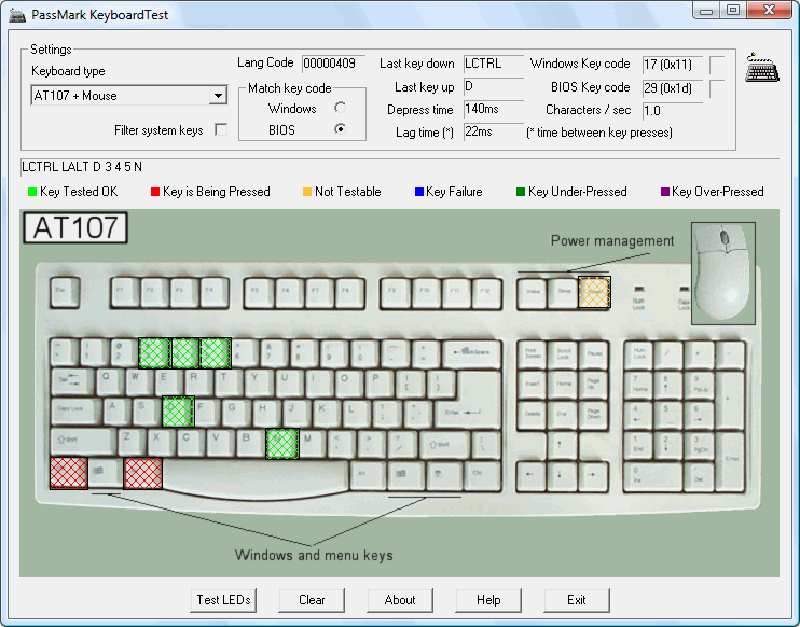Click the Last key down field
This screenshot has width=800, height=627.
click(494, 64)
